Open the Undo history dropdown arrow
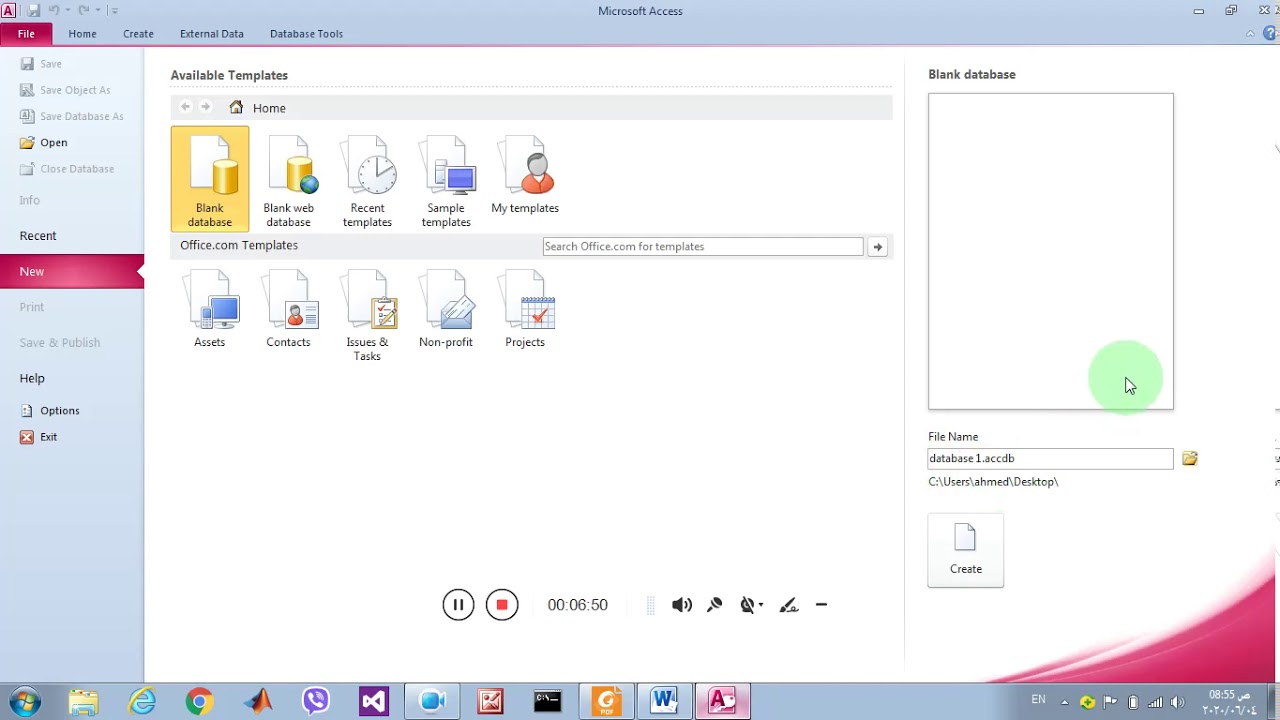This screenshot has height=720, width=1280. click(68, 10)
